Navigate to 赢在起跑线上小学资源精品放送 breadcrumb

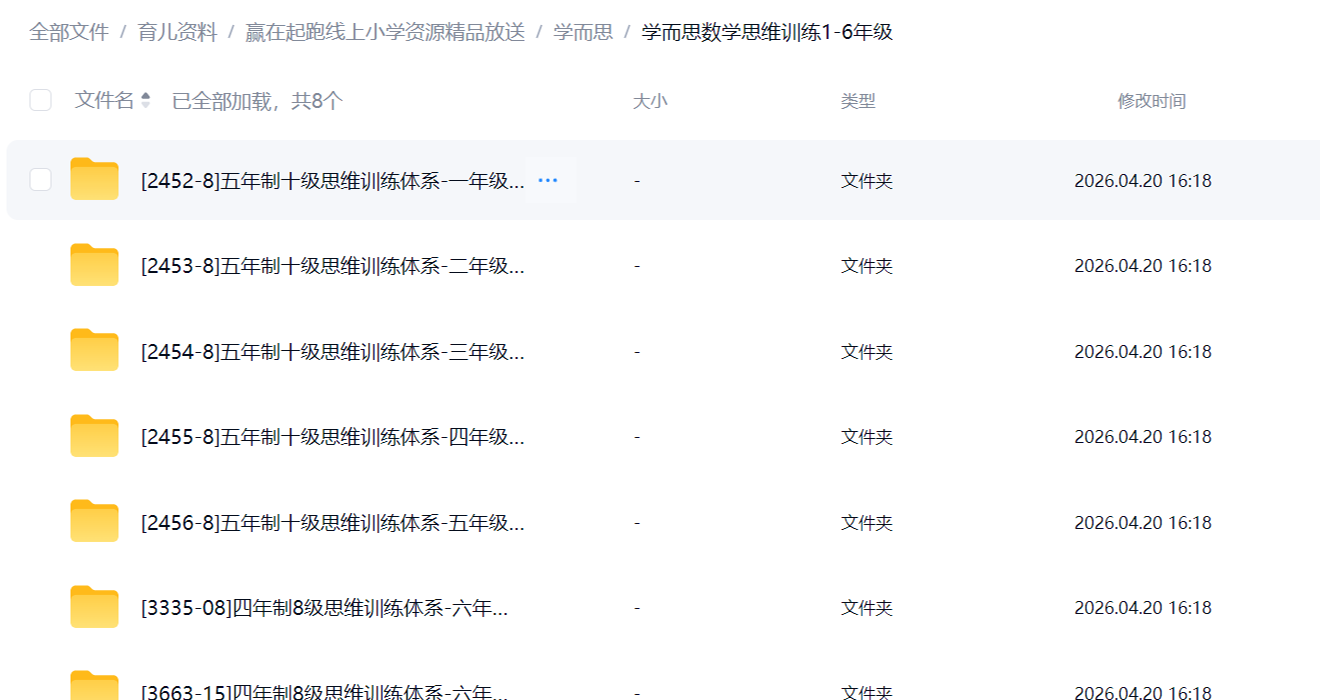click(385, 32)
